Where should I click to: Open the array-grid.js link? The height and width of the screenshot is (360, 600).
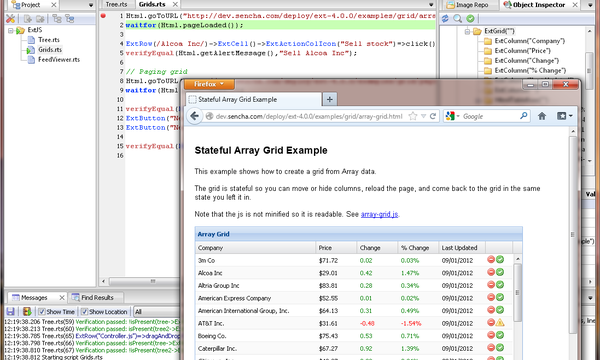[x=379, y=214]
